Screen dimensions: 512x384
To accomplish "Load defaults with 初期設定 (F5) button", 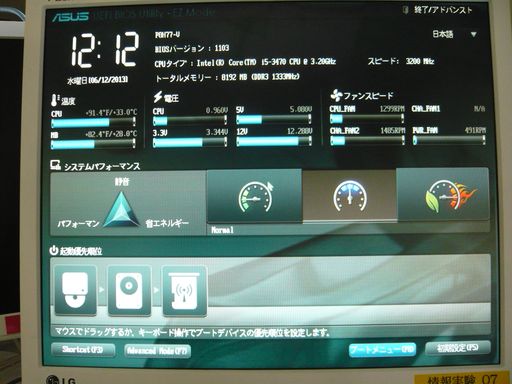I will (458, 348).
